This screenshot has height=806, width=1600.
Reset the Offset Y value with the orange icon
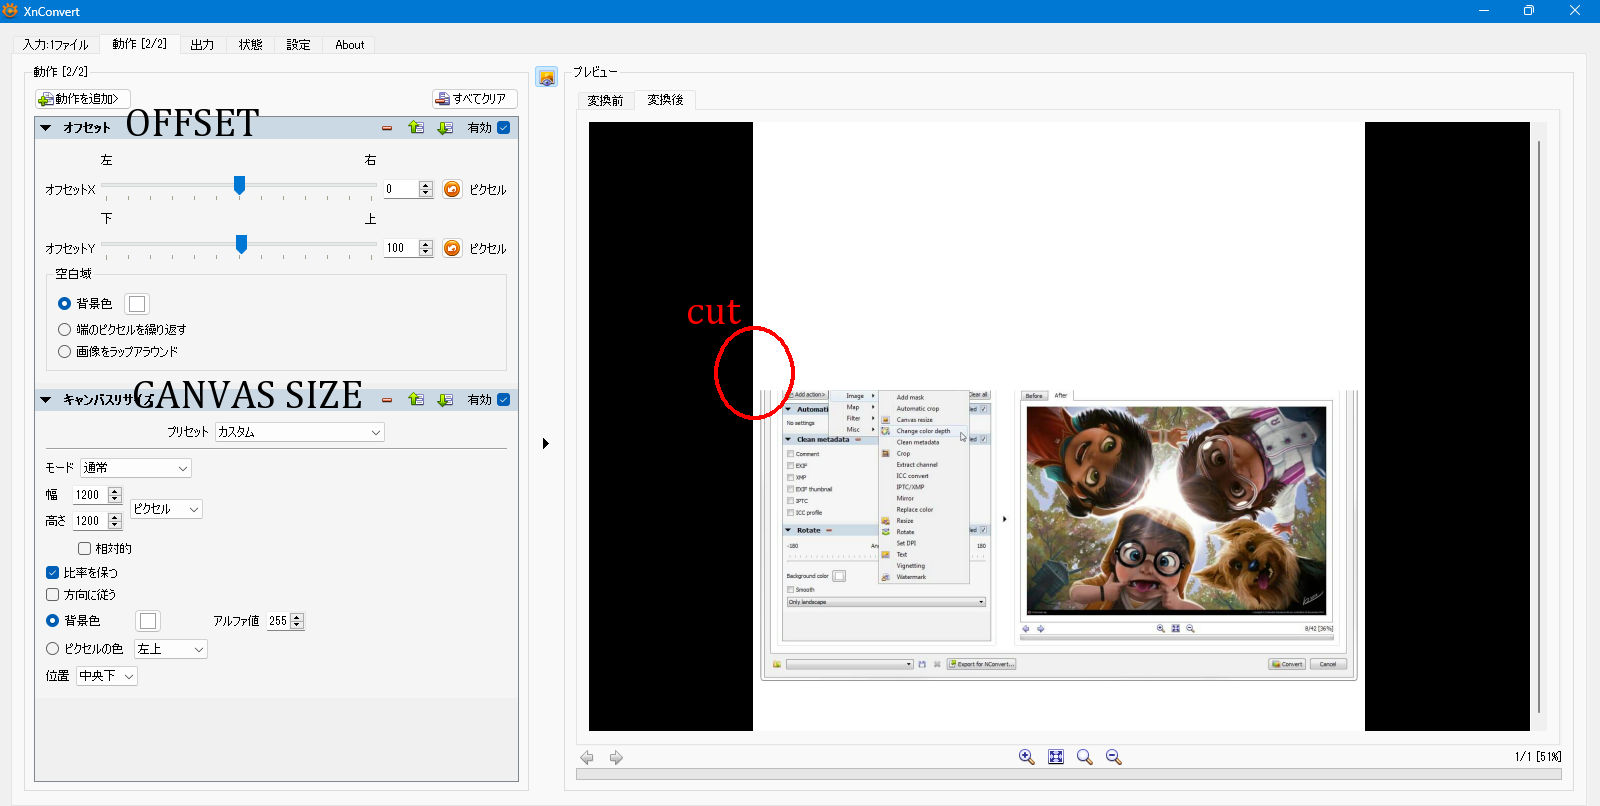tap(452, 248)
